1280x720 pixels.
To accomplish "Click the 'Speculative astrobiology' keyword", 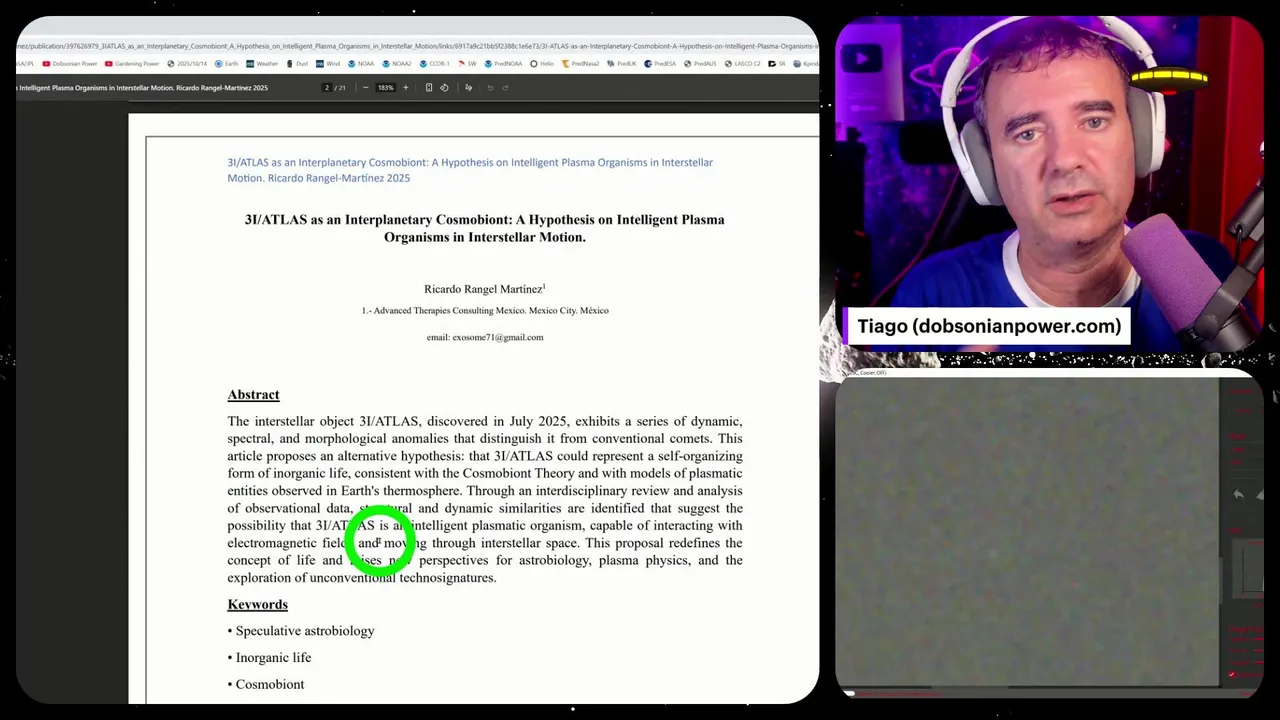I will coord(305,631).
